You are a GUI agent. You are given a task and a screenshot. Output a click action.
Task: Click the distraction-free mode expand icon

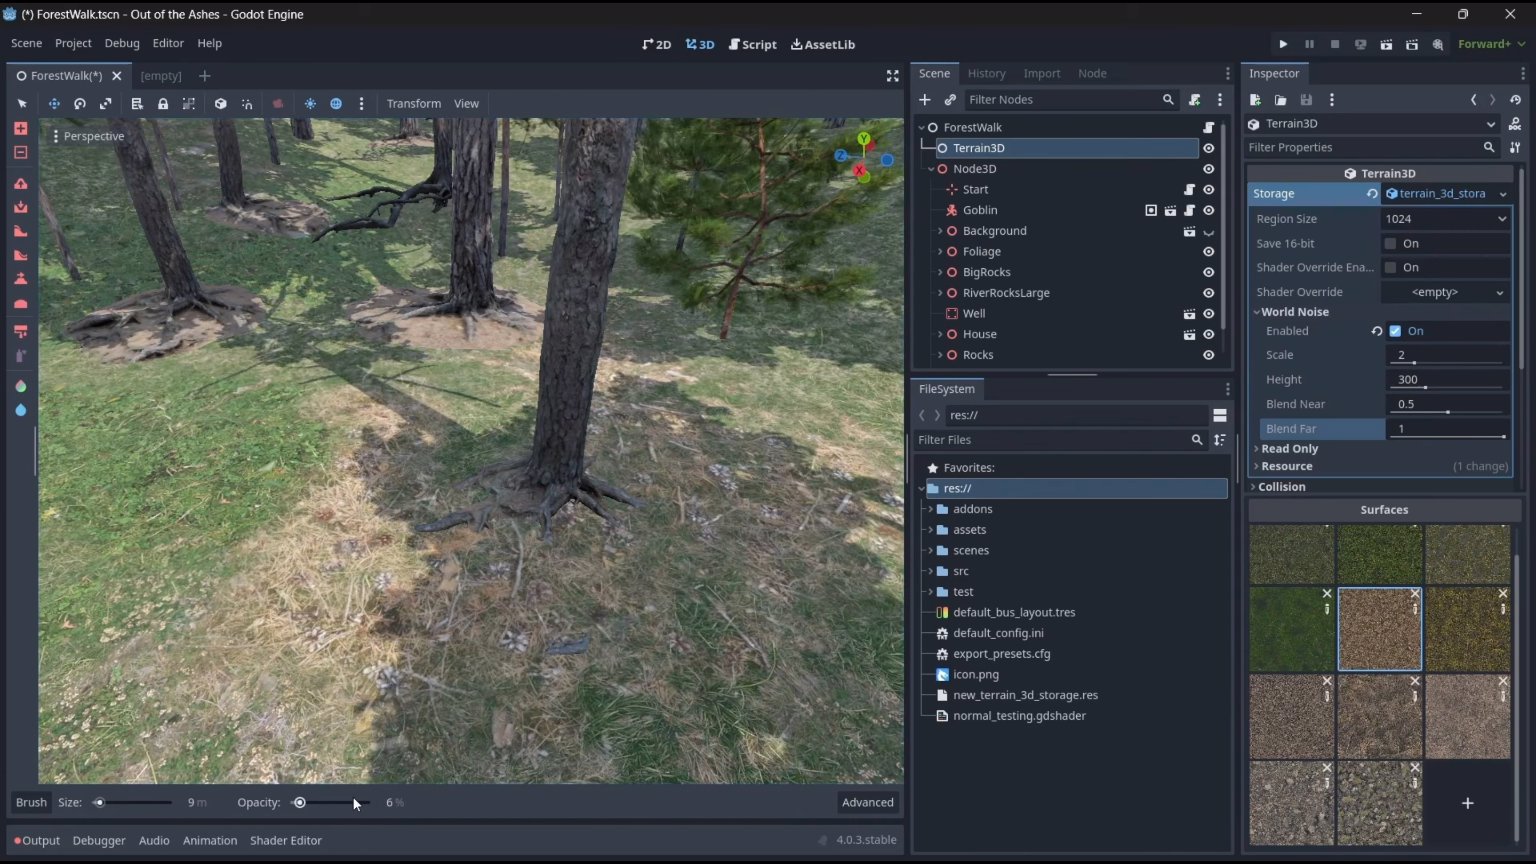892,76
